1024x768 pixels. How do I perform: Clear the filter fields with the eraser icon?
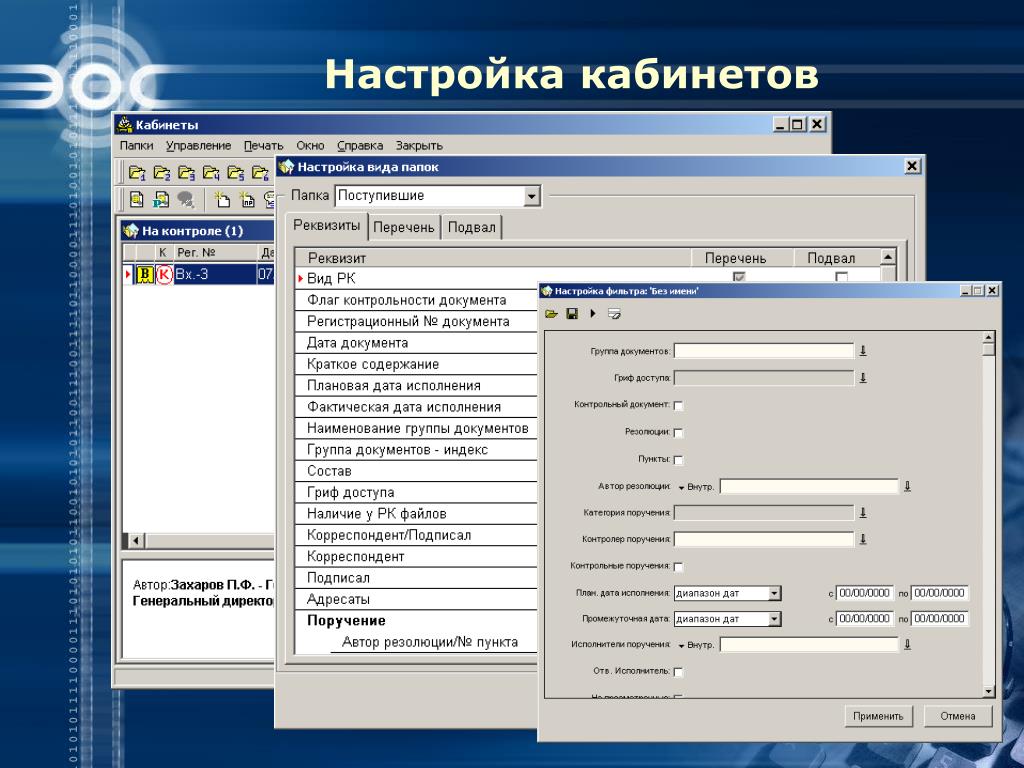point(614,314)
